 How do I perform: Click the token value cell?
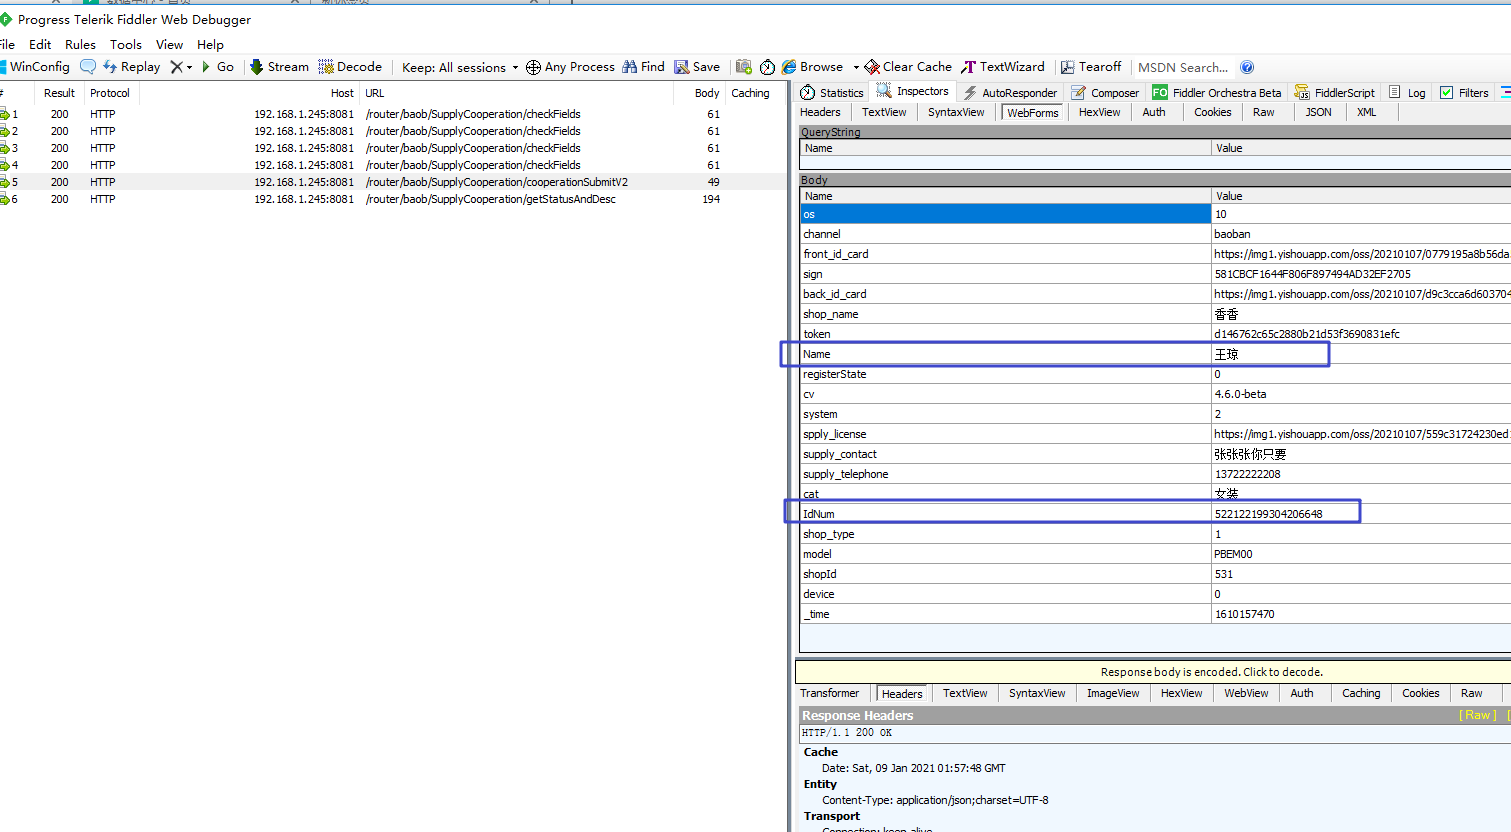(x=1361, y=334)
